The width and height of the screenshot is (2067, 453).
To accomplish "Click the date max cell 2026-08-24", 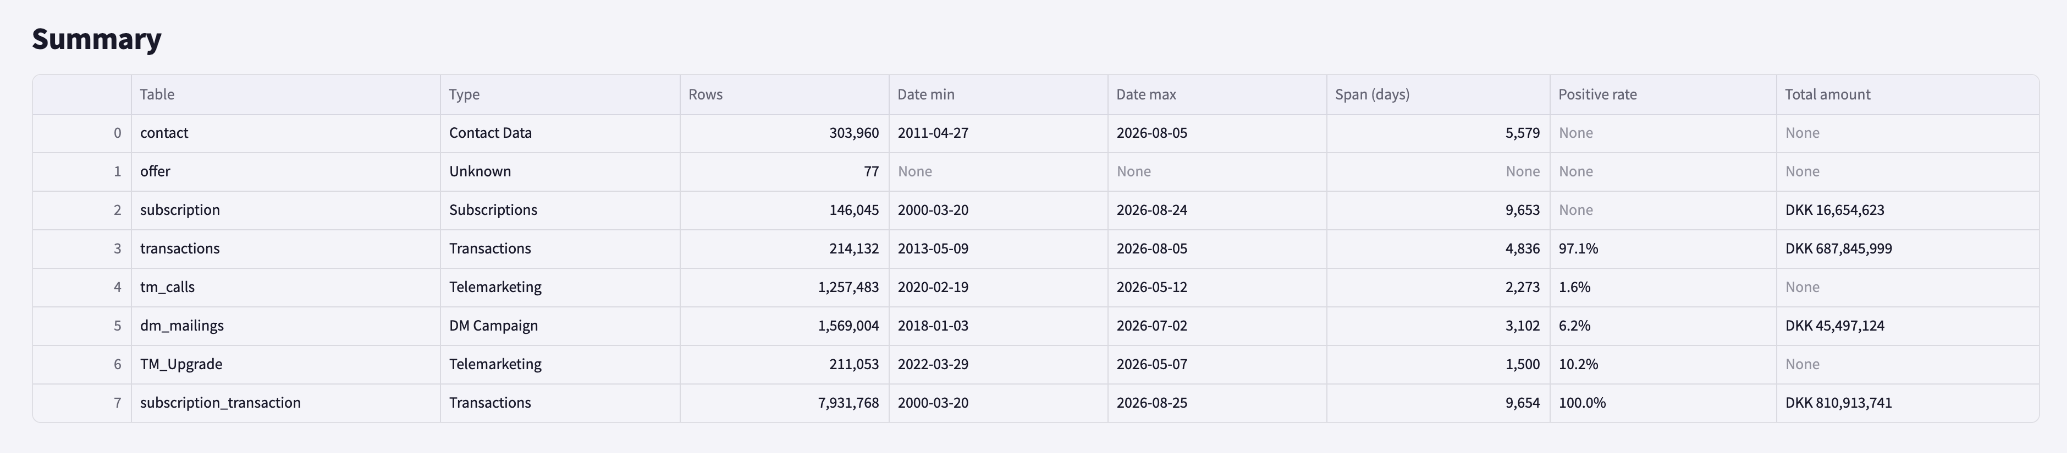I will (1217, 210).
